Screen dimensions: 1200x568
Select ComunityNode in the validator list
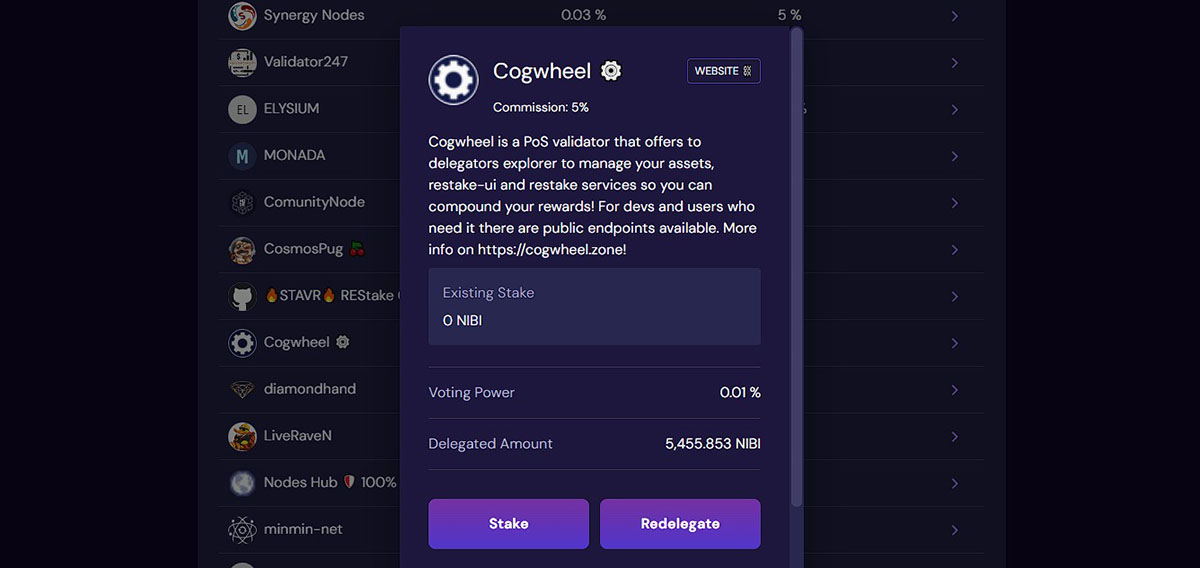point(314,202)
